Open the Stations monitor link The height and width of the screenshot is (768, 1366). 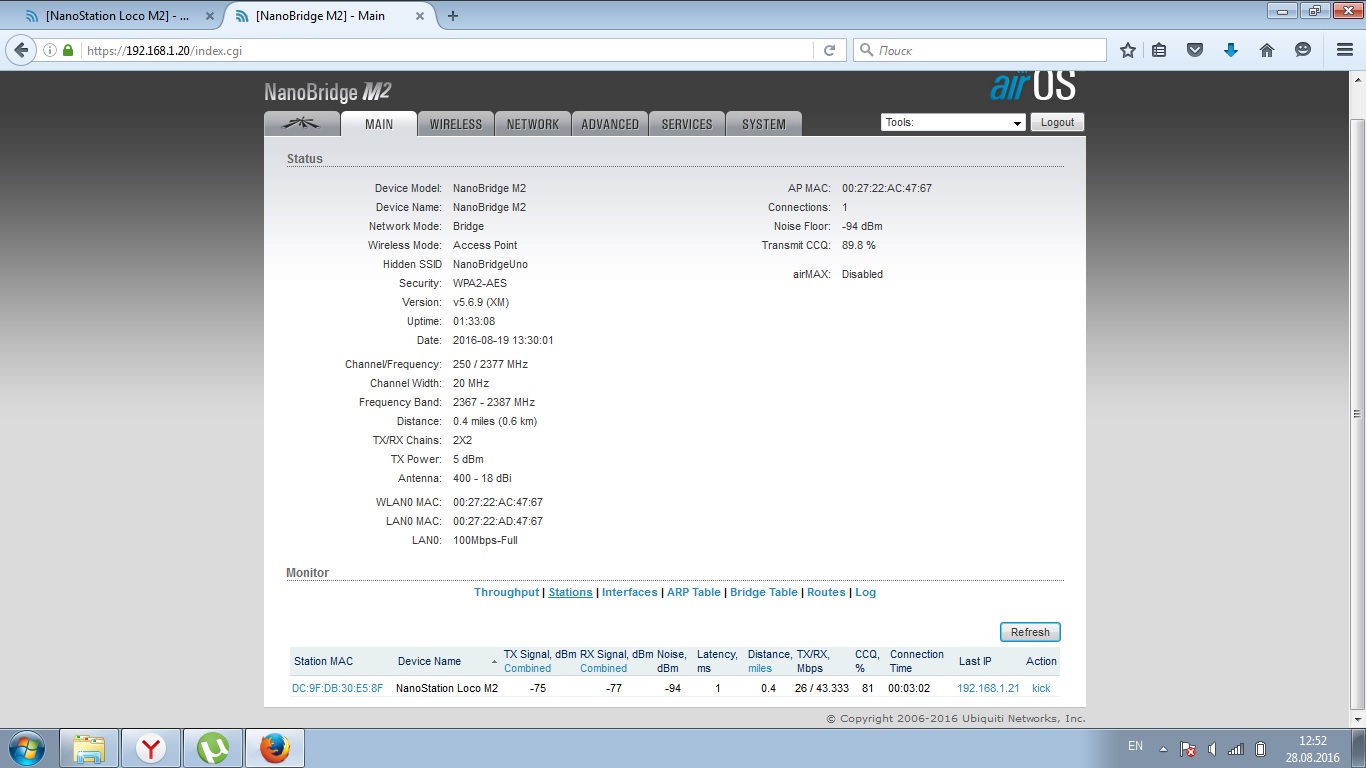[x=570, y=592]
